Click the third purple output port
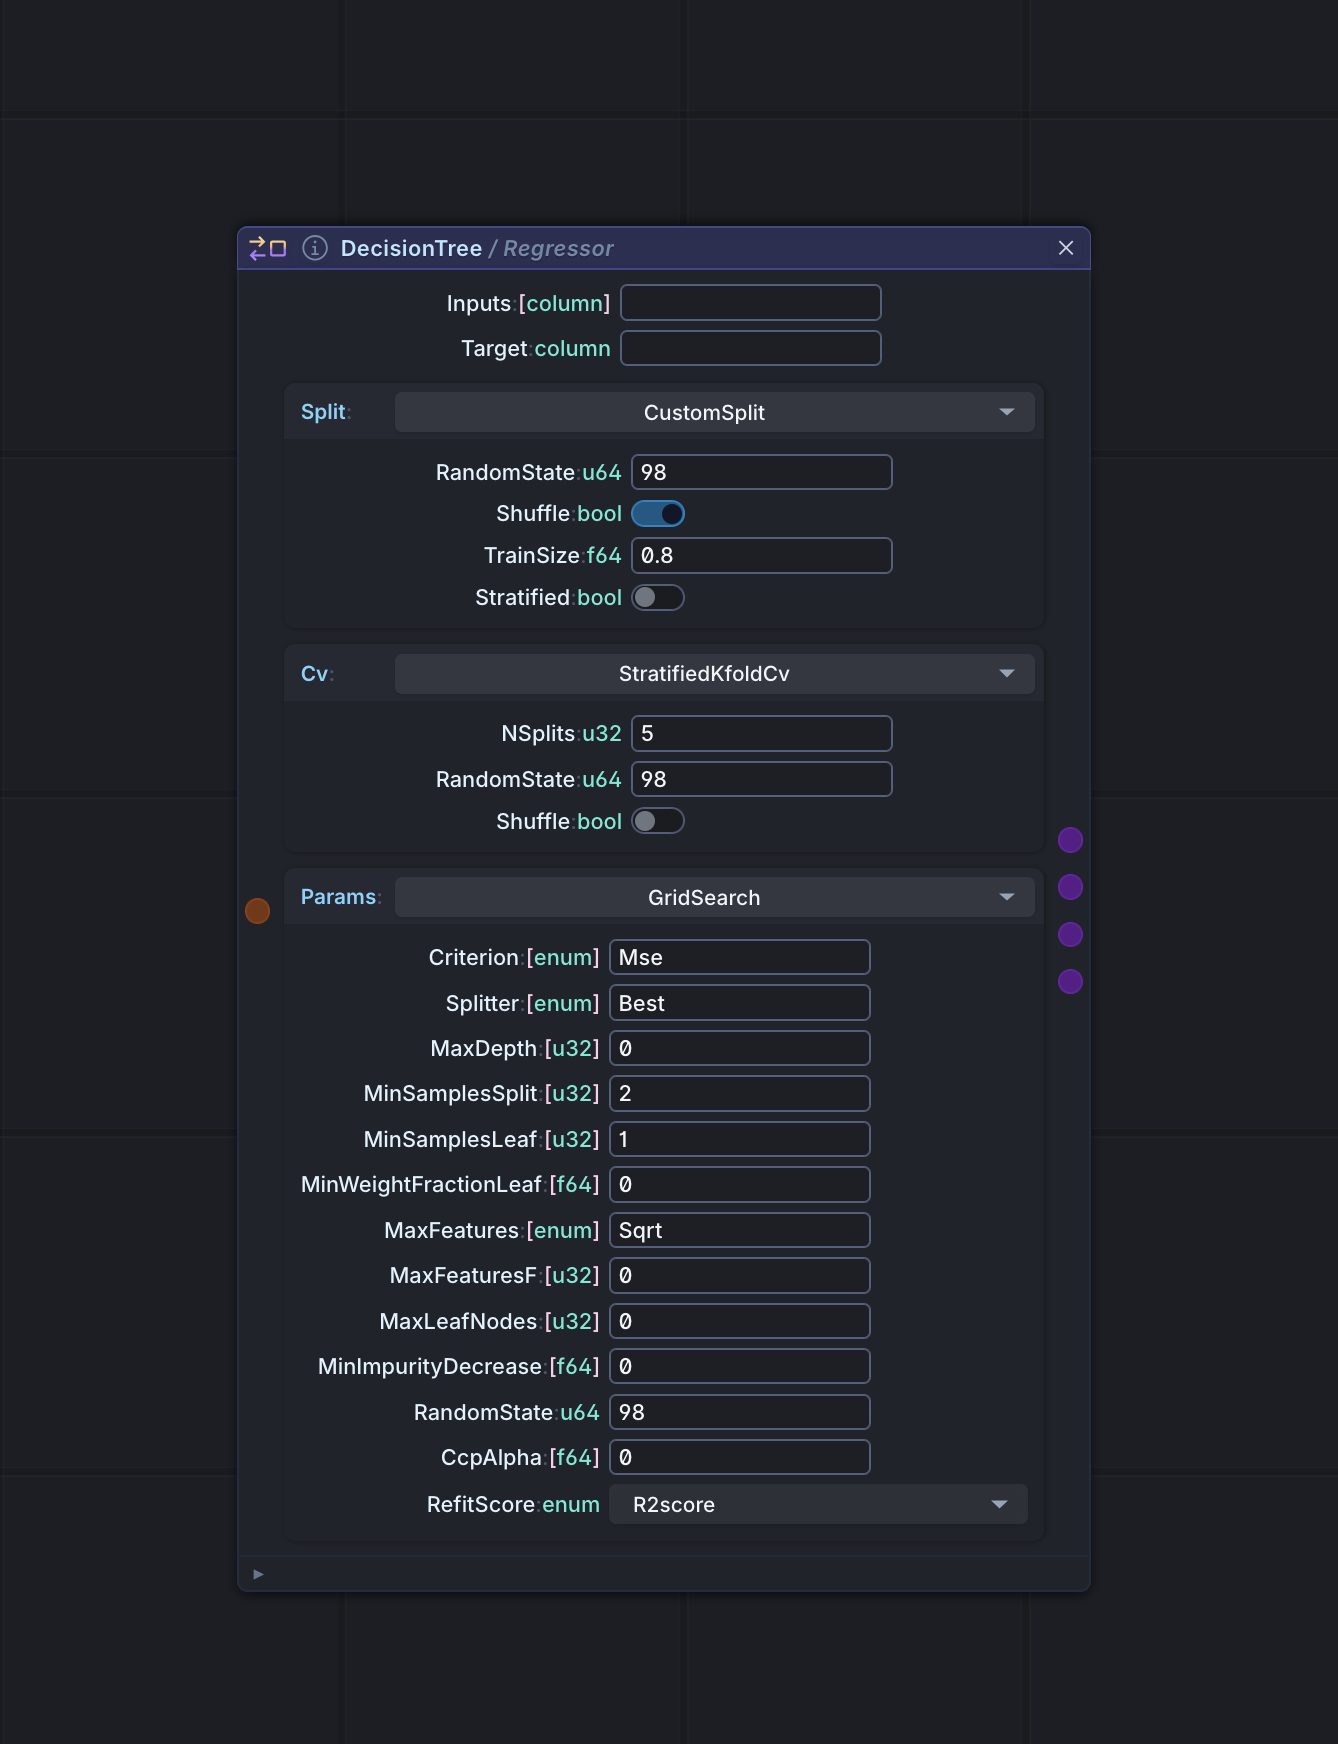This screenshot has width=1338, height=1744. pyautogui.click(x=1070, y=934)
